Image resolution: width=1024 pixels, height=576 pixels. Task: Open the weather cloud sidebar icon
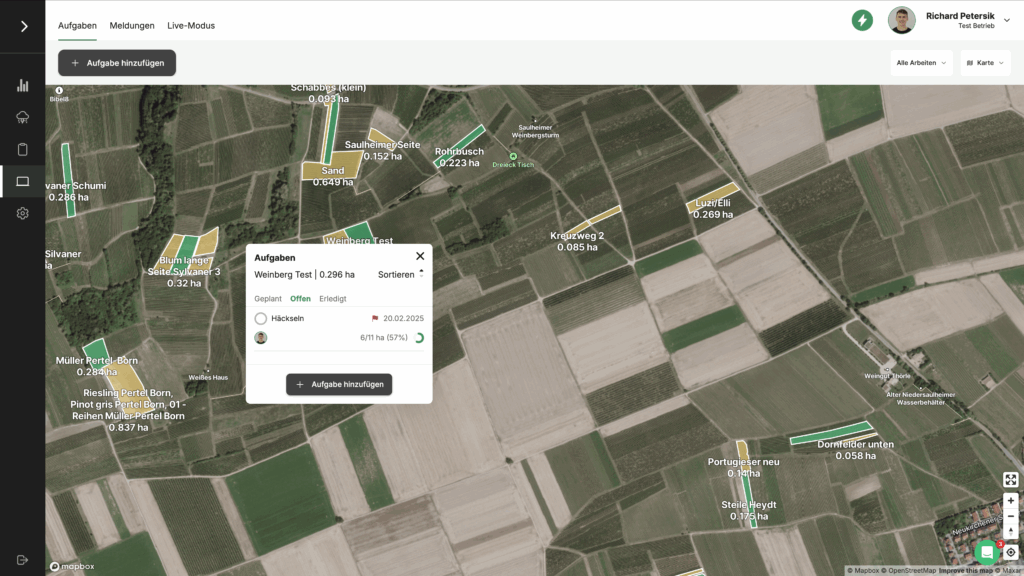pos(23,118)
